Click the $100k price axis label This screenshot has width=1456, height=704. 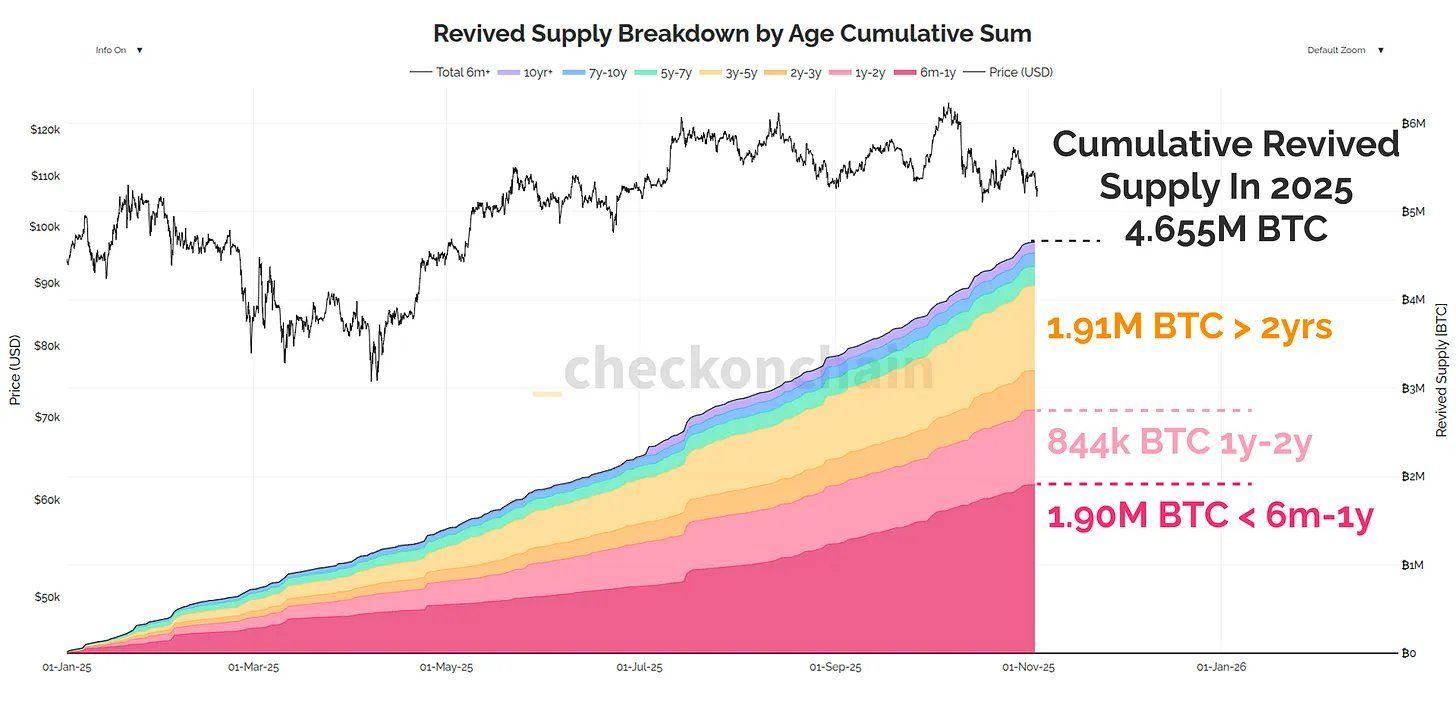point(46,227)
